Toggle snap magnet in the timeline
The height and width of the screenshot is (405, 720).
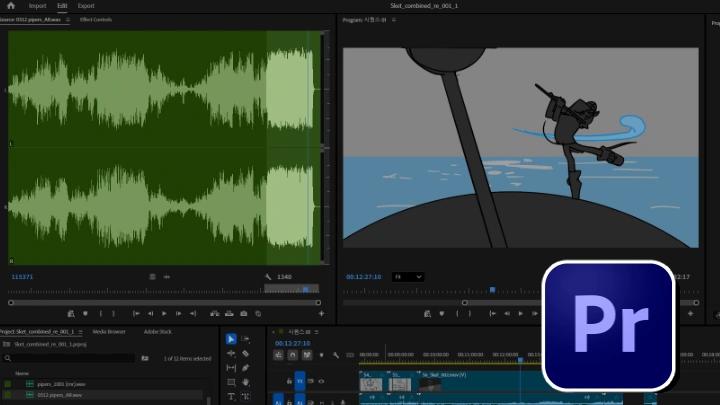coord(292,355)
